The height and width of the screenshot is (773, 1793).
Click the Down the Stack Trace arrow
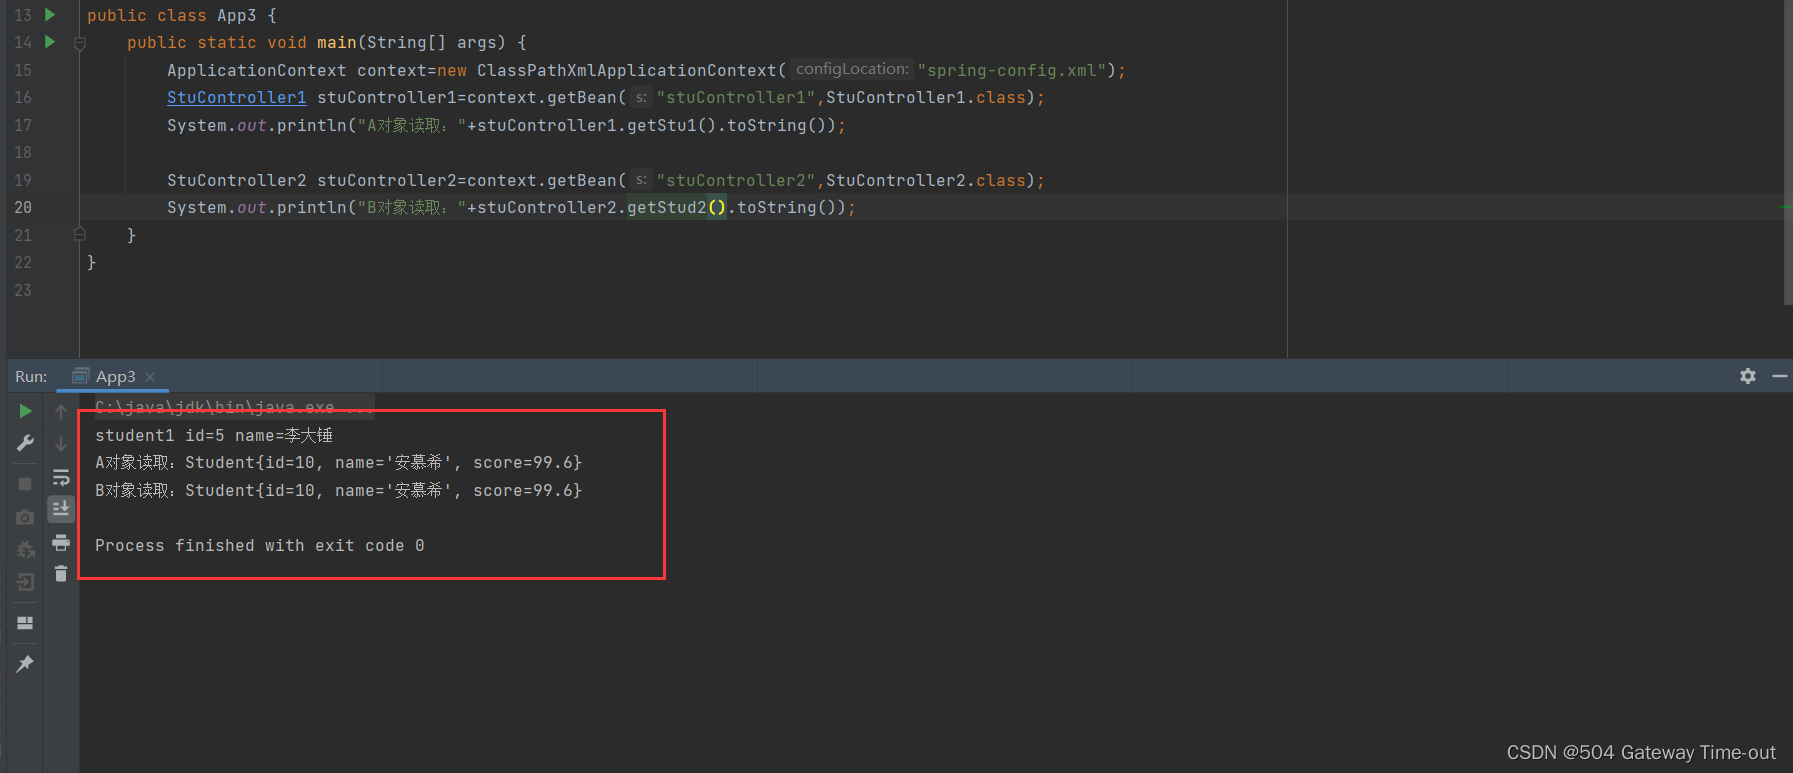[x=61, y=443]
